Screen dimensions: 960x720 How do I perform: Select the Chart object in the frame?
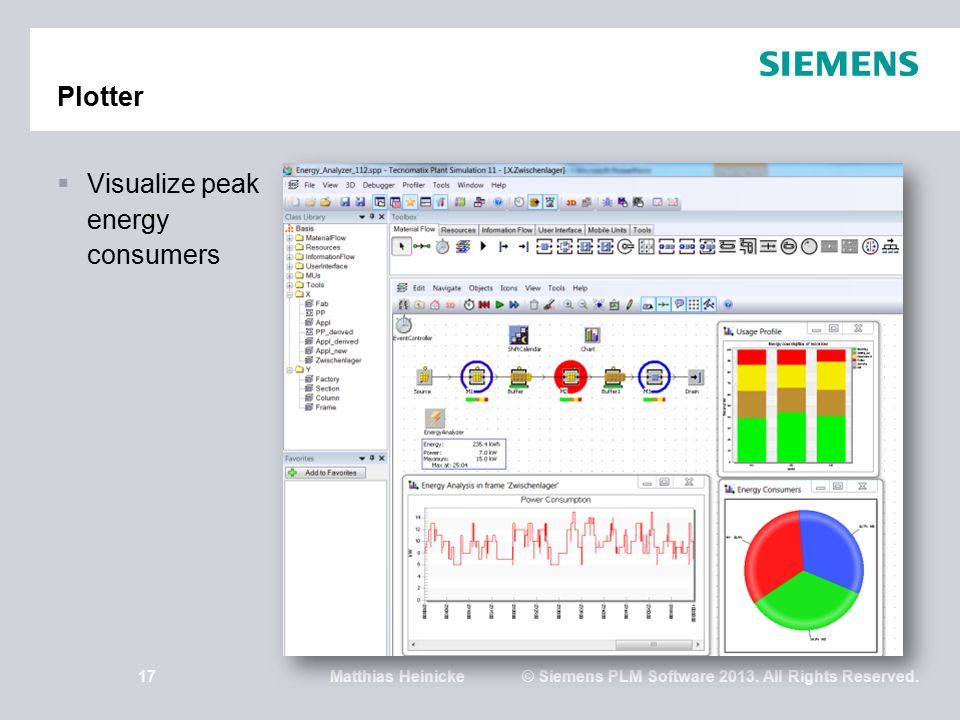tap(591, 335)
